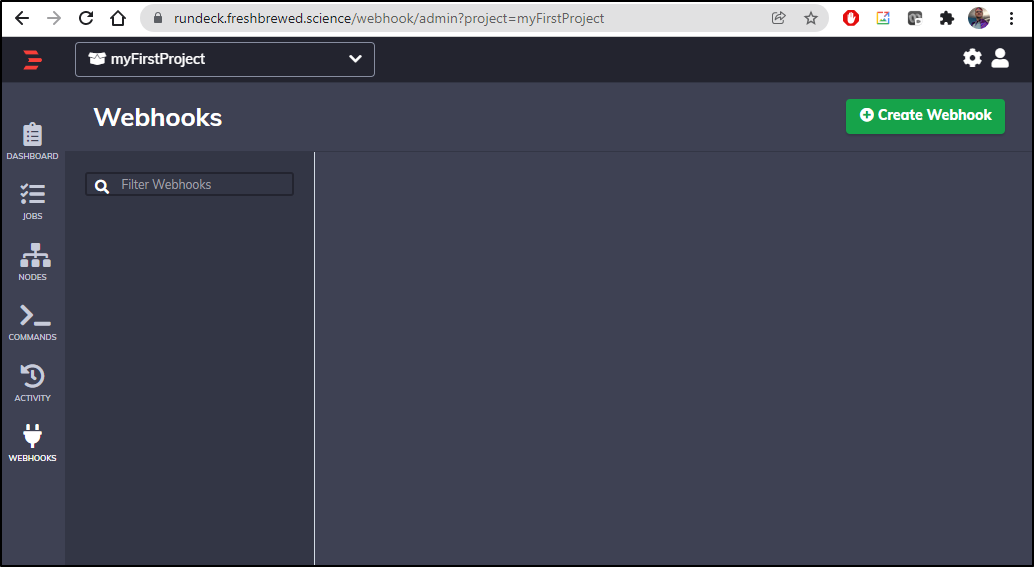This screenshot has width=1034, height=567.
Task: Reload the current page
Action: 86,18
